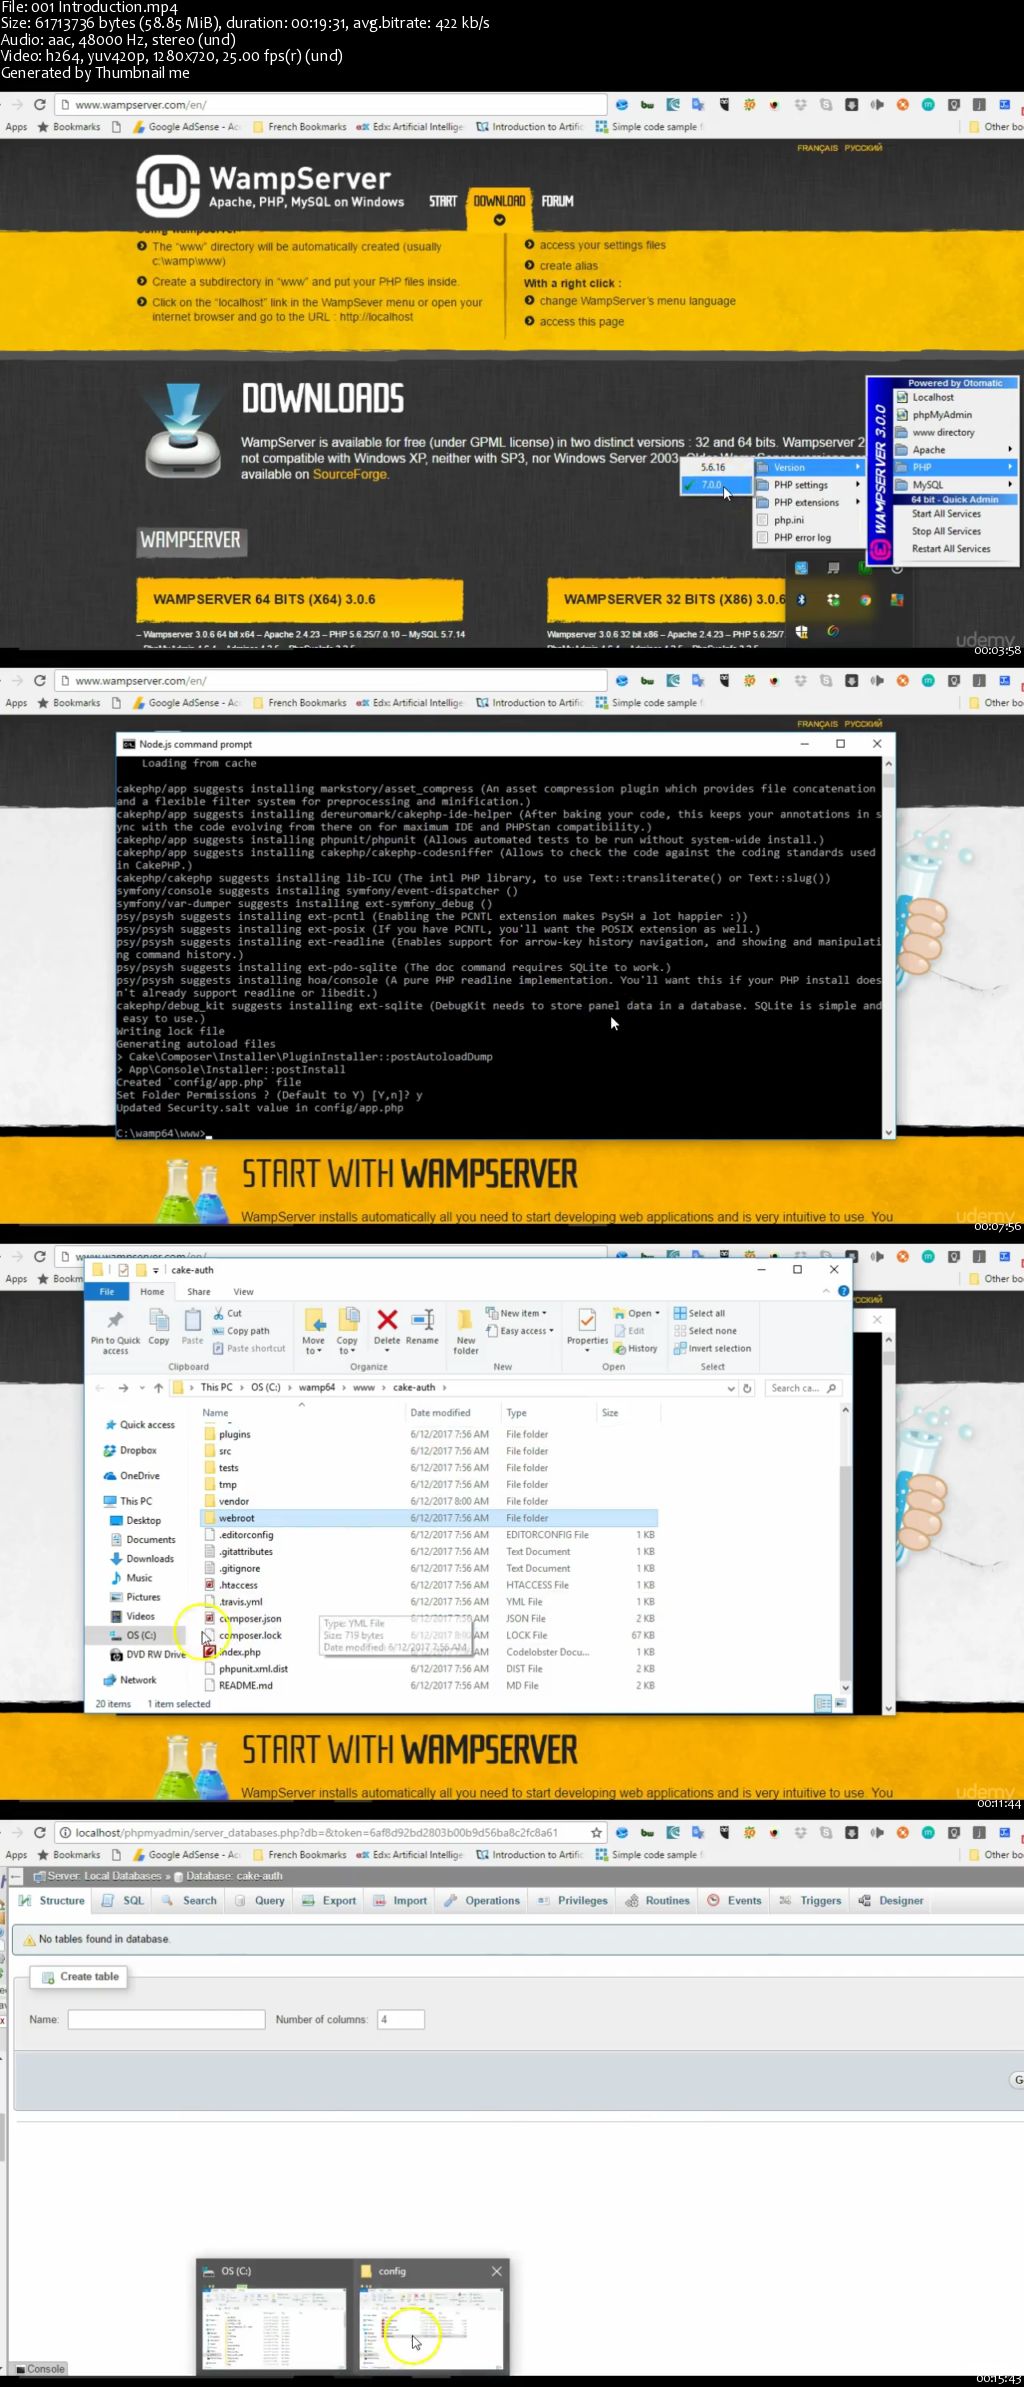Expand the MySQL submenu in WampServer menu

click(955, 485)
